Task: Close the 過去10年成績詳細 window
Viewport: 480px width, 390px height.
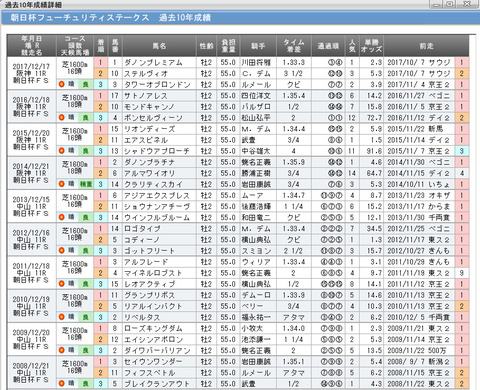Action: click(467, 4)
